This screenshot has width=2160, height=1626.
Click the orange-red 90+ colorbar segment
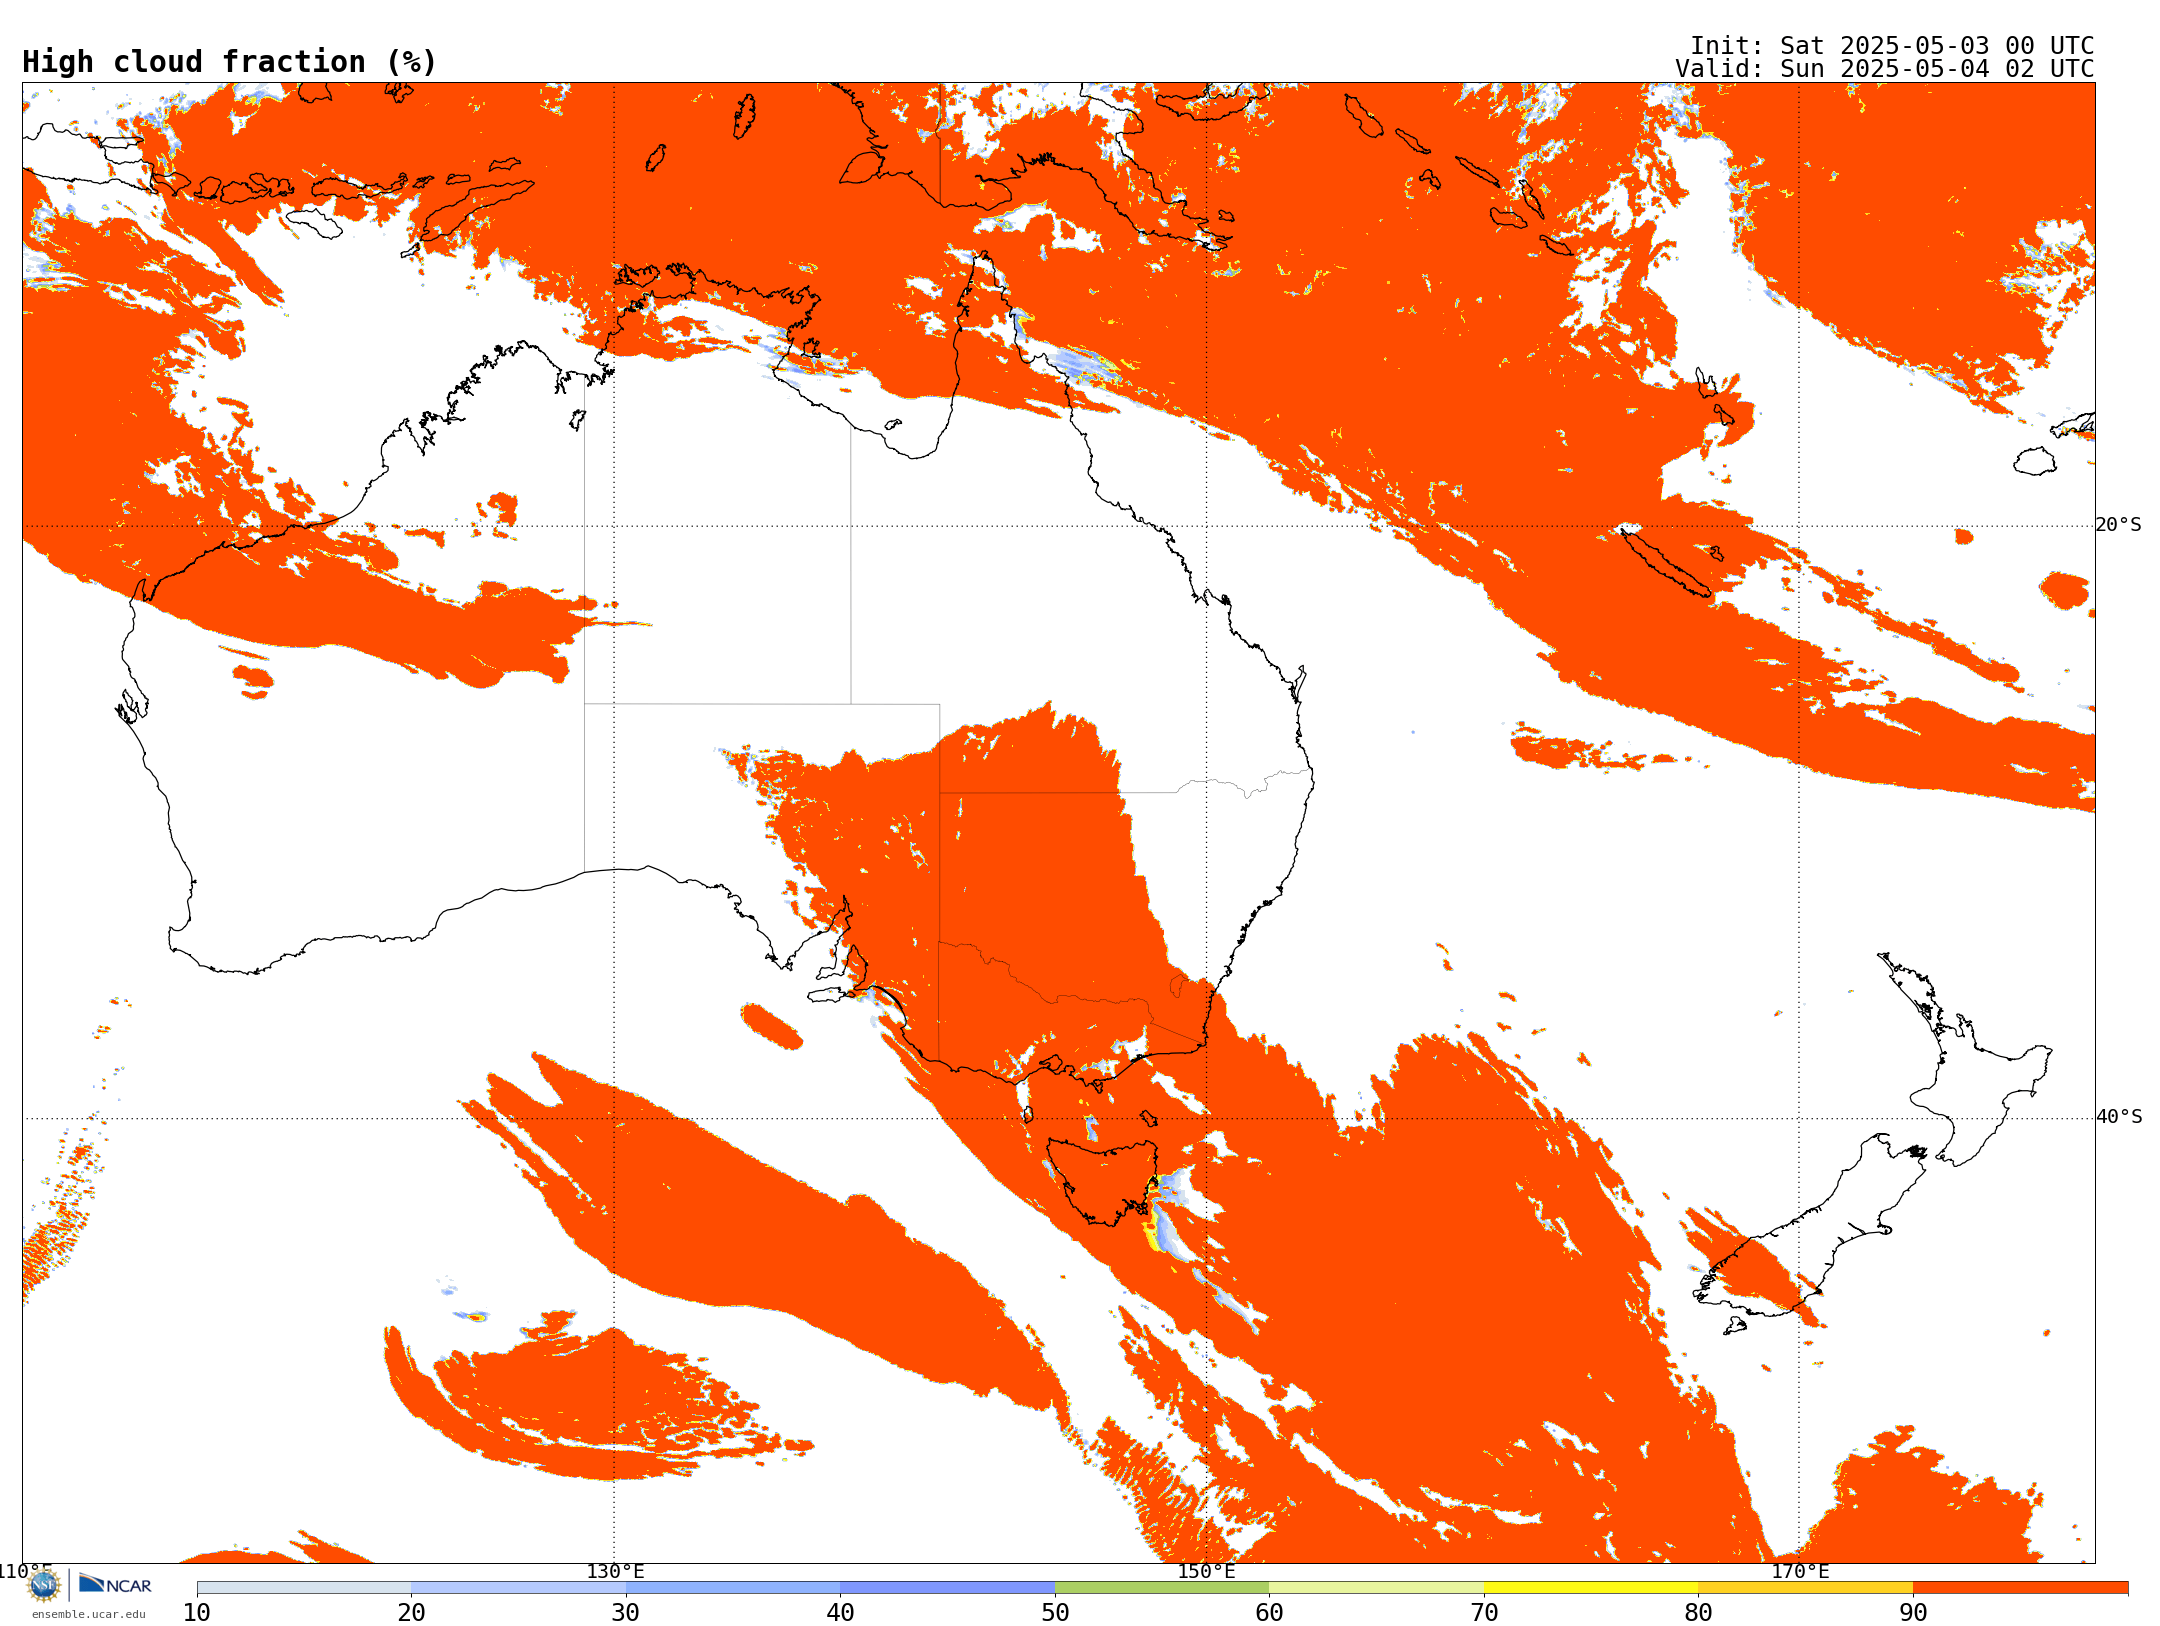click(x=2020, y=1588)
